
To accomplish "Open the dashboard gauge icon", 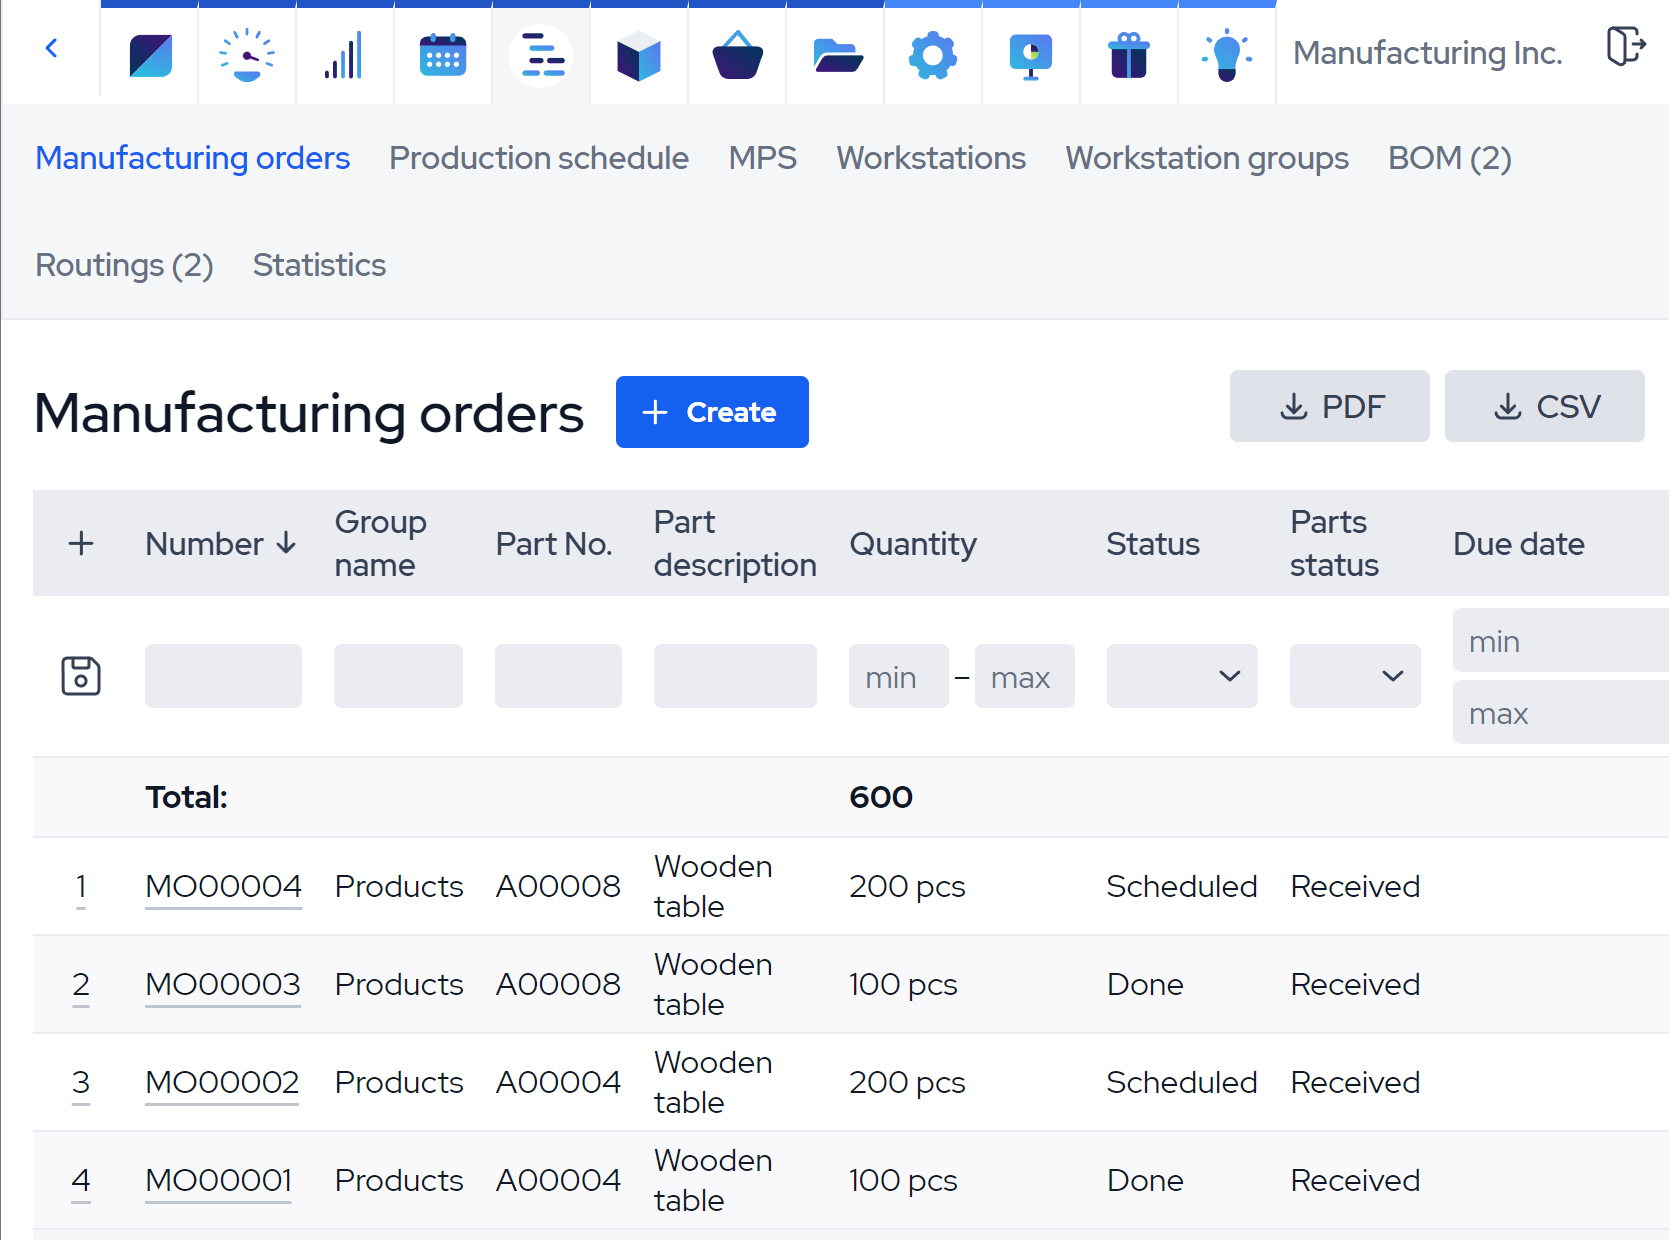I will pos(247,55).
